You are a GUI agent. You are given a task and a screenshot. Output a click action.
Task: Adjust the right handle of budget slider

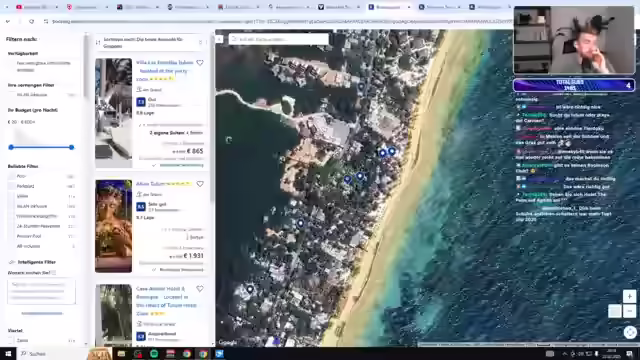pyautogui.click(x=71, y=147)
